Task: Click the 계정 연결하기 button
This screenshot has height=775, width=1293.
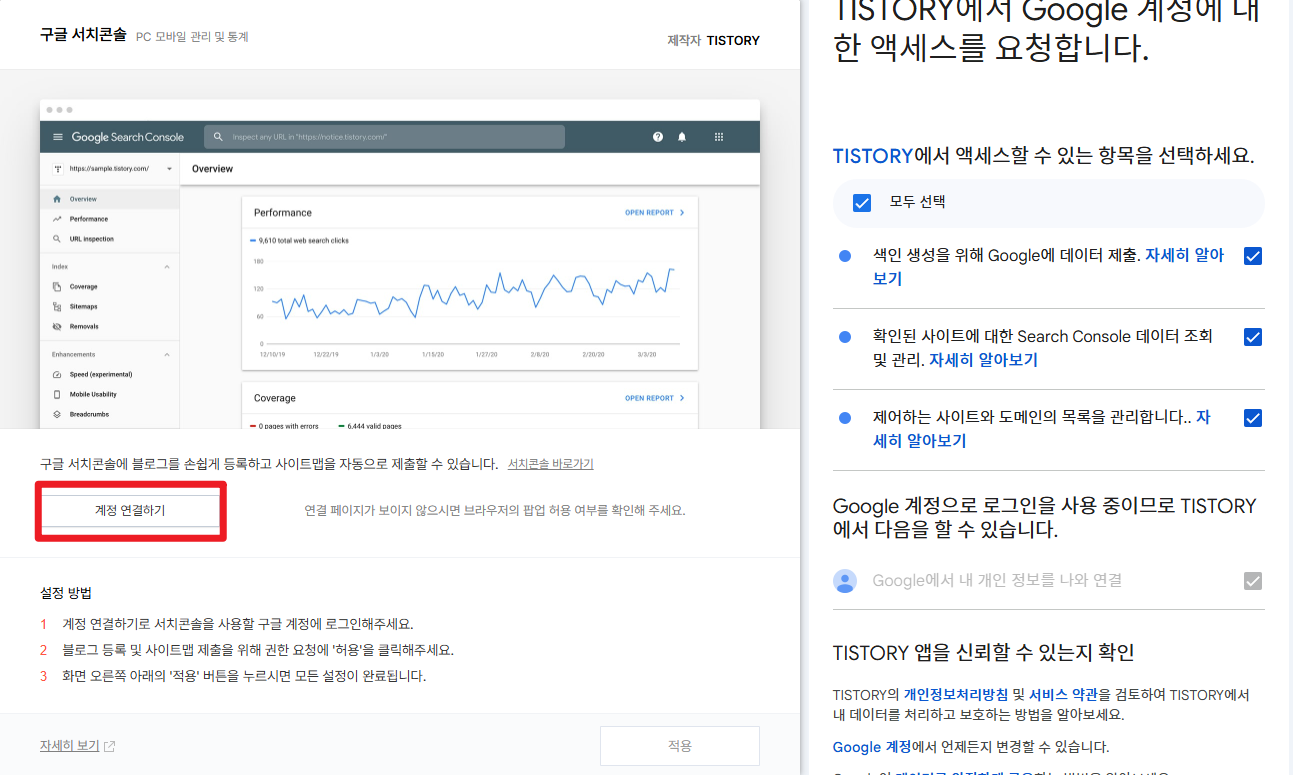Action: (x=130, y=511)
